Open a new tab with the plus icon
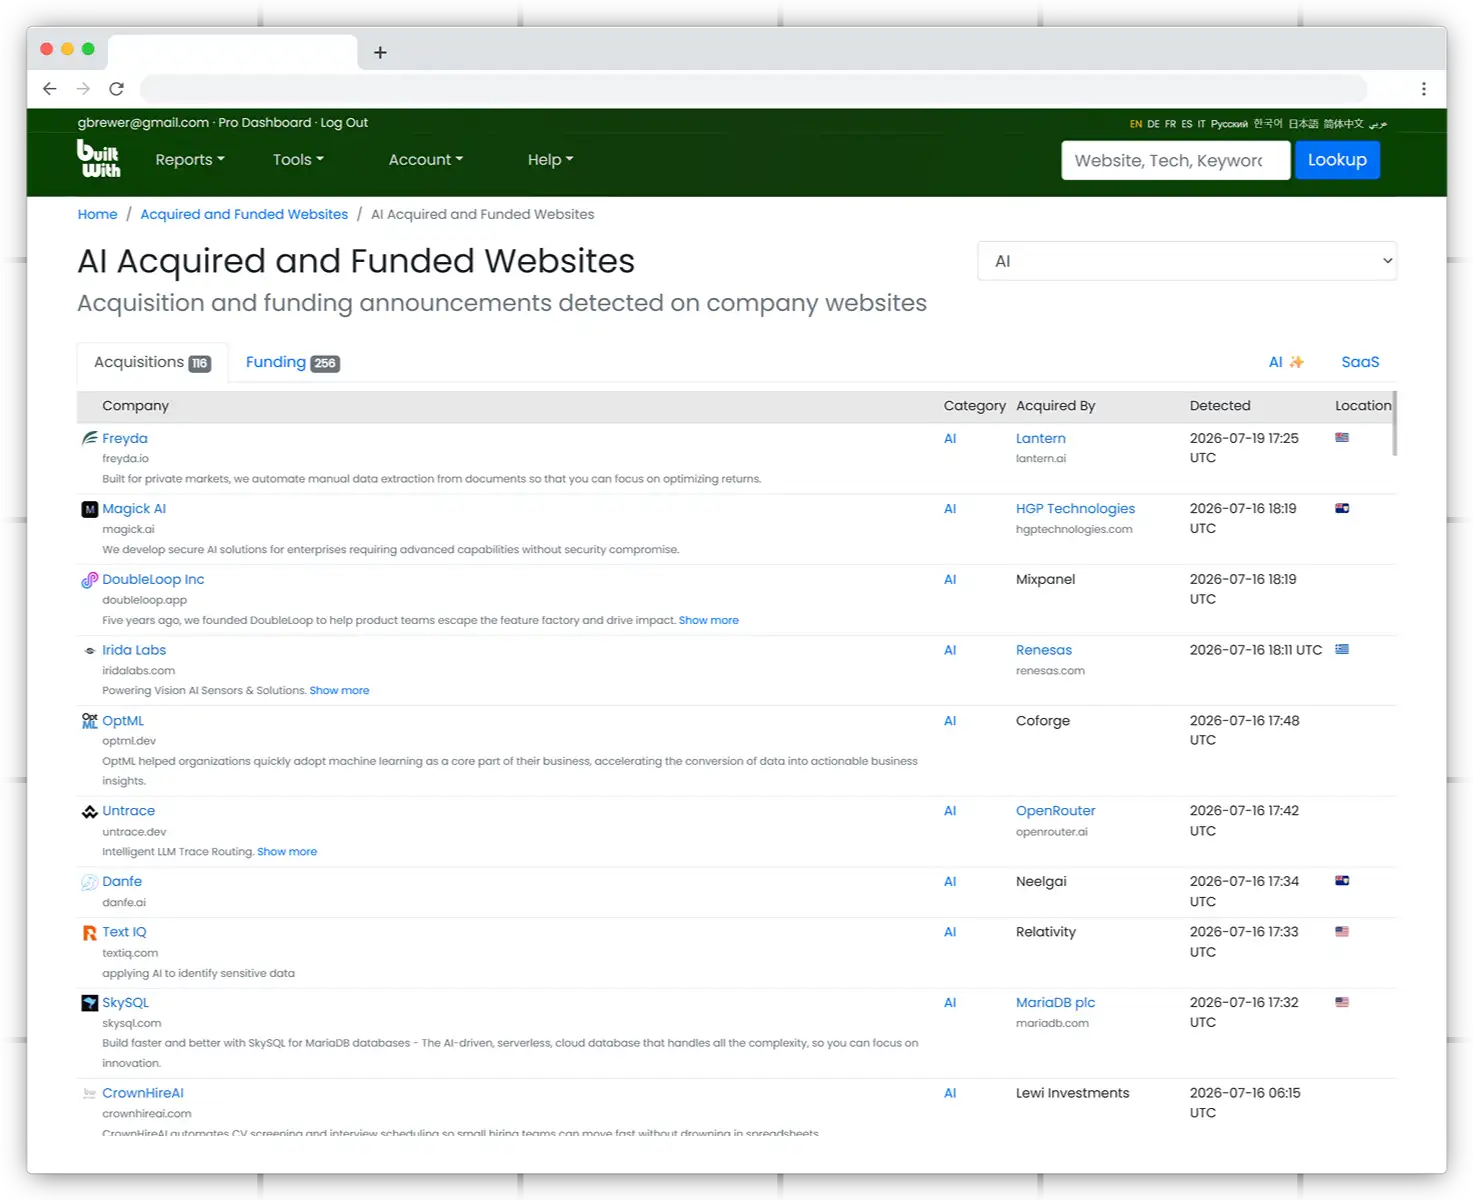Image resolution: width=1473 pixels, height=1200 pixels. 380,52
